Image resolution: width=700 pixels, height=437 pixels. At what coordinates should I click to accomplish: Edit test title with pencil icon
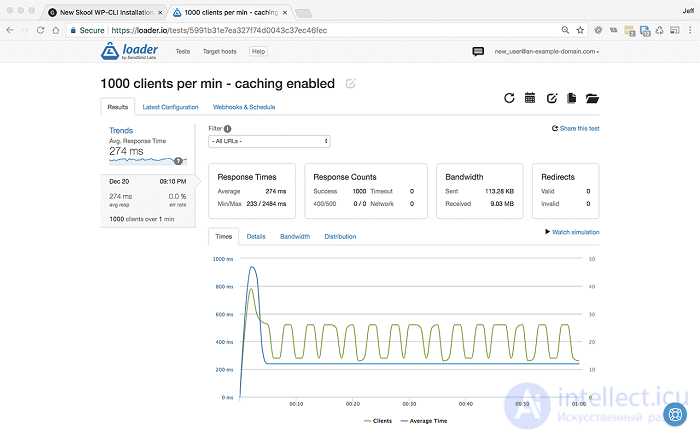pos(350,83)
